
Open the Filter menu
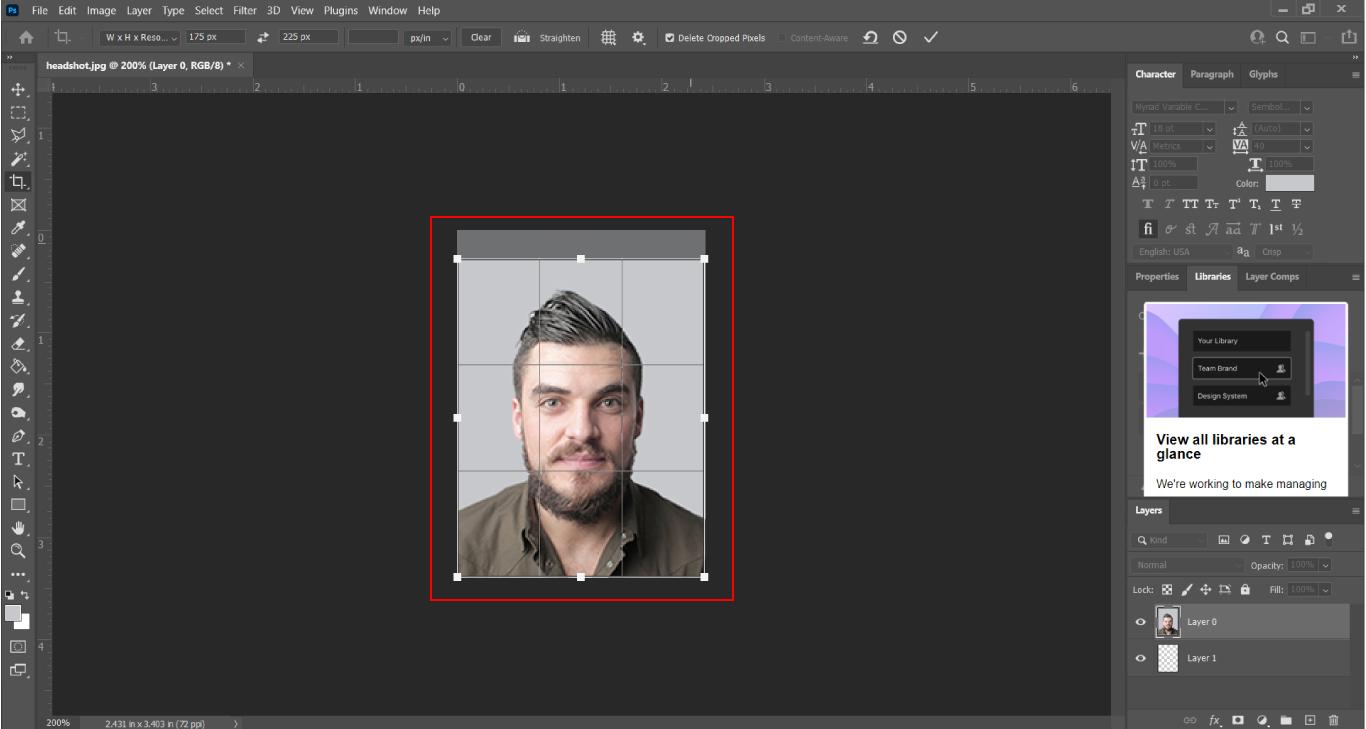pyautogui.click(x=245, y=10)
